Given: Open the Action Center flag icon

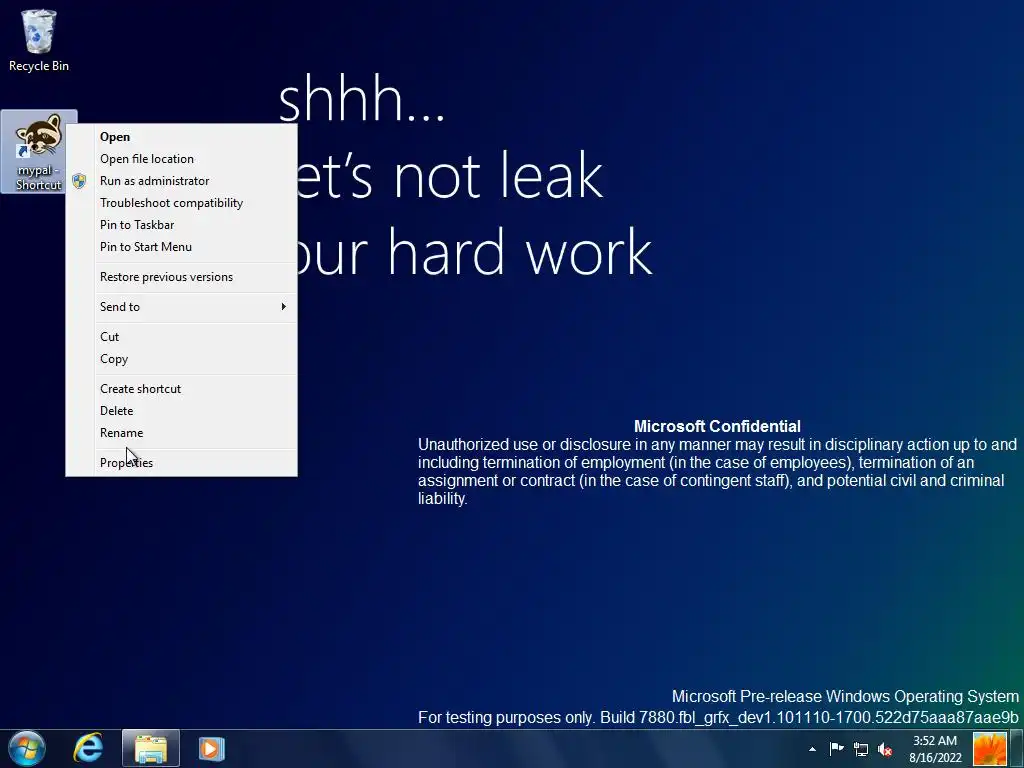Looking at the screenshot, I should point(837,749).
